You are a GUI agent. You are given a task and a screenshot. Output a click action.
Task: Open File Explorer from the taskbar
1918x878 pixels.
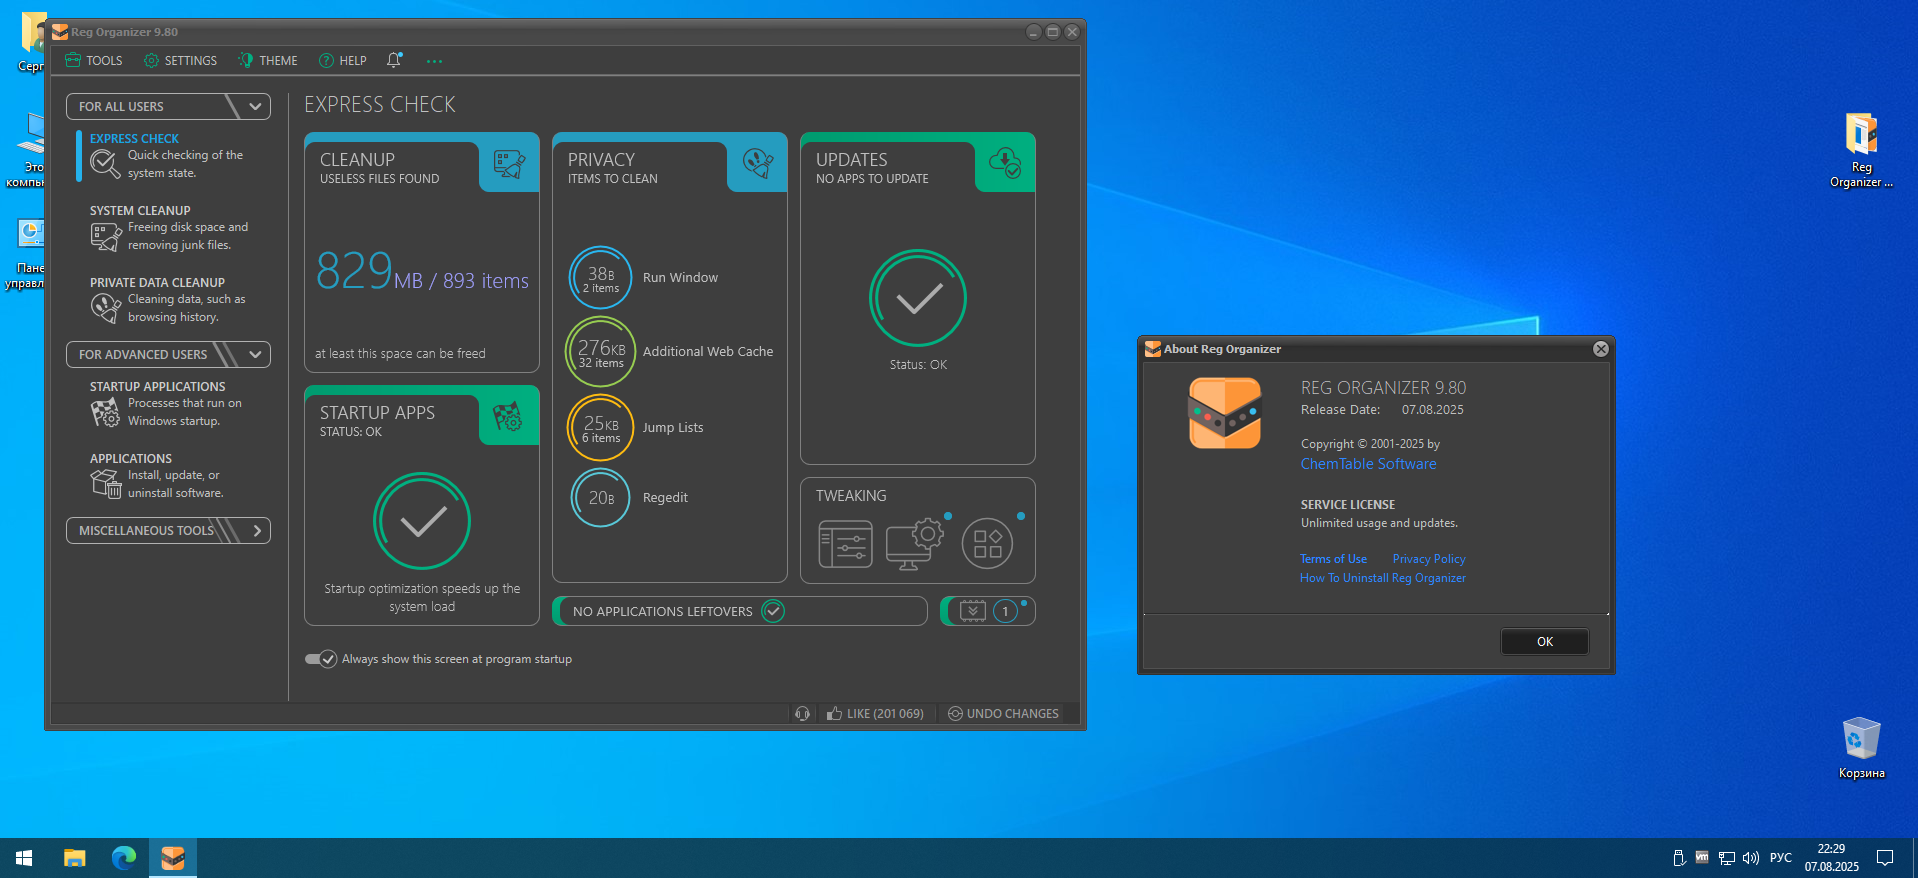75,858
